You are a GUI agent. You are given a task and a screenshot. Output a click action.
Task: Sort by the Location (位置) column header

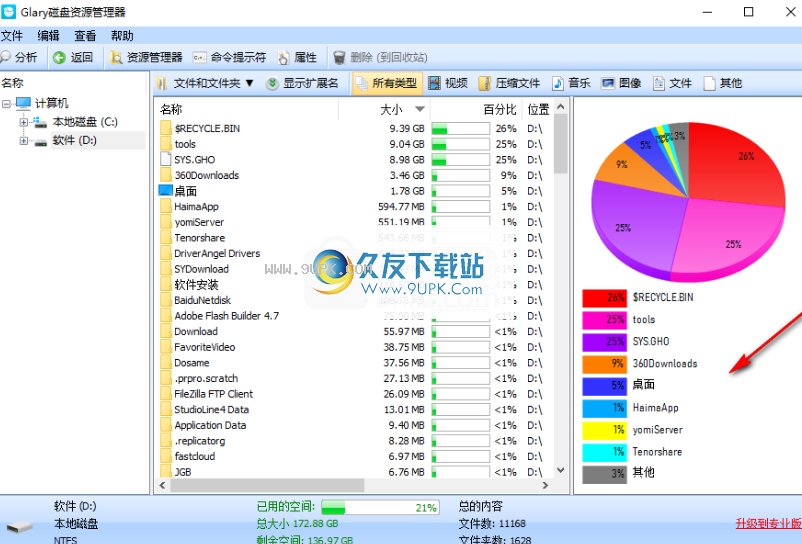(538, 109)
